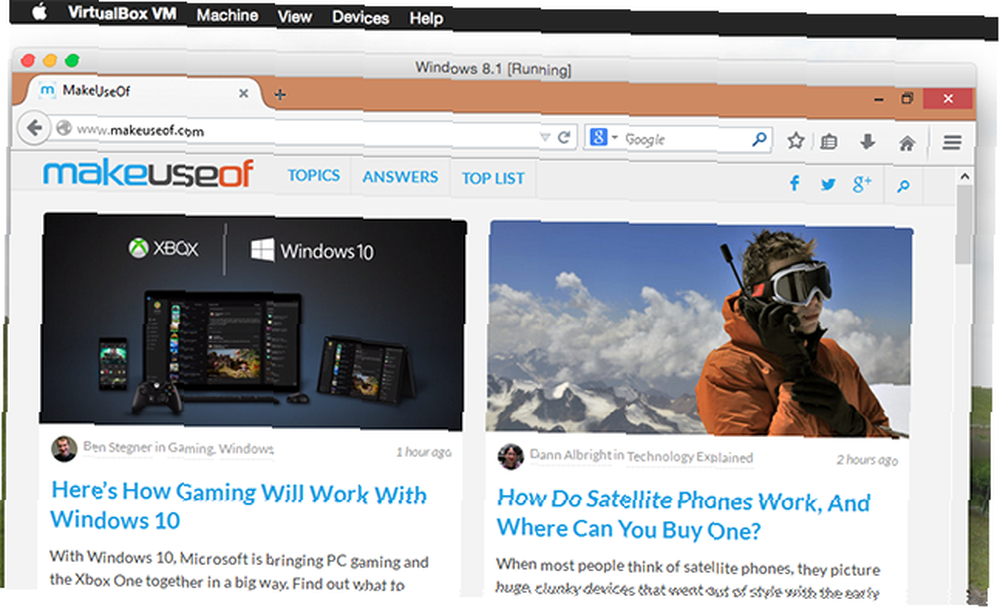Close the MakeUseOf tab
Image resolution: width=1000 pixels, height=608 pixels.
pos(244,94)
